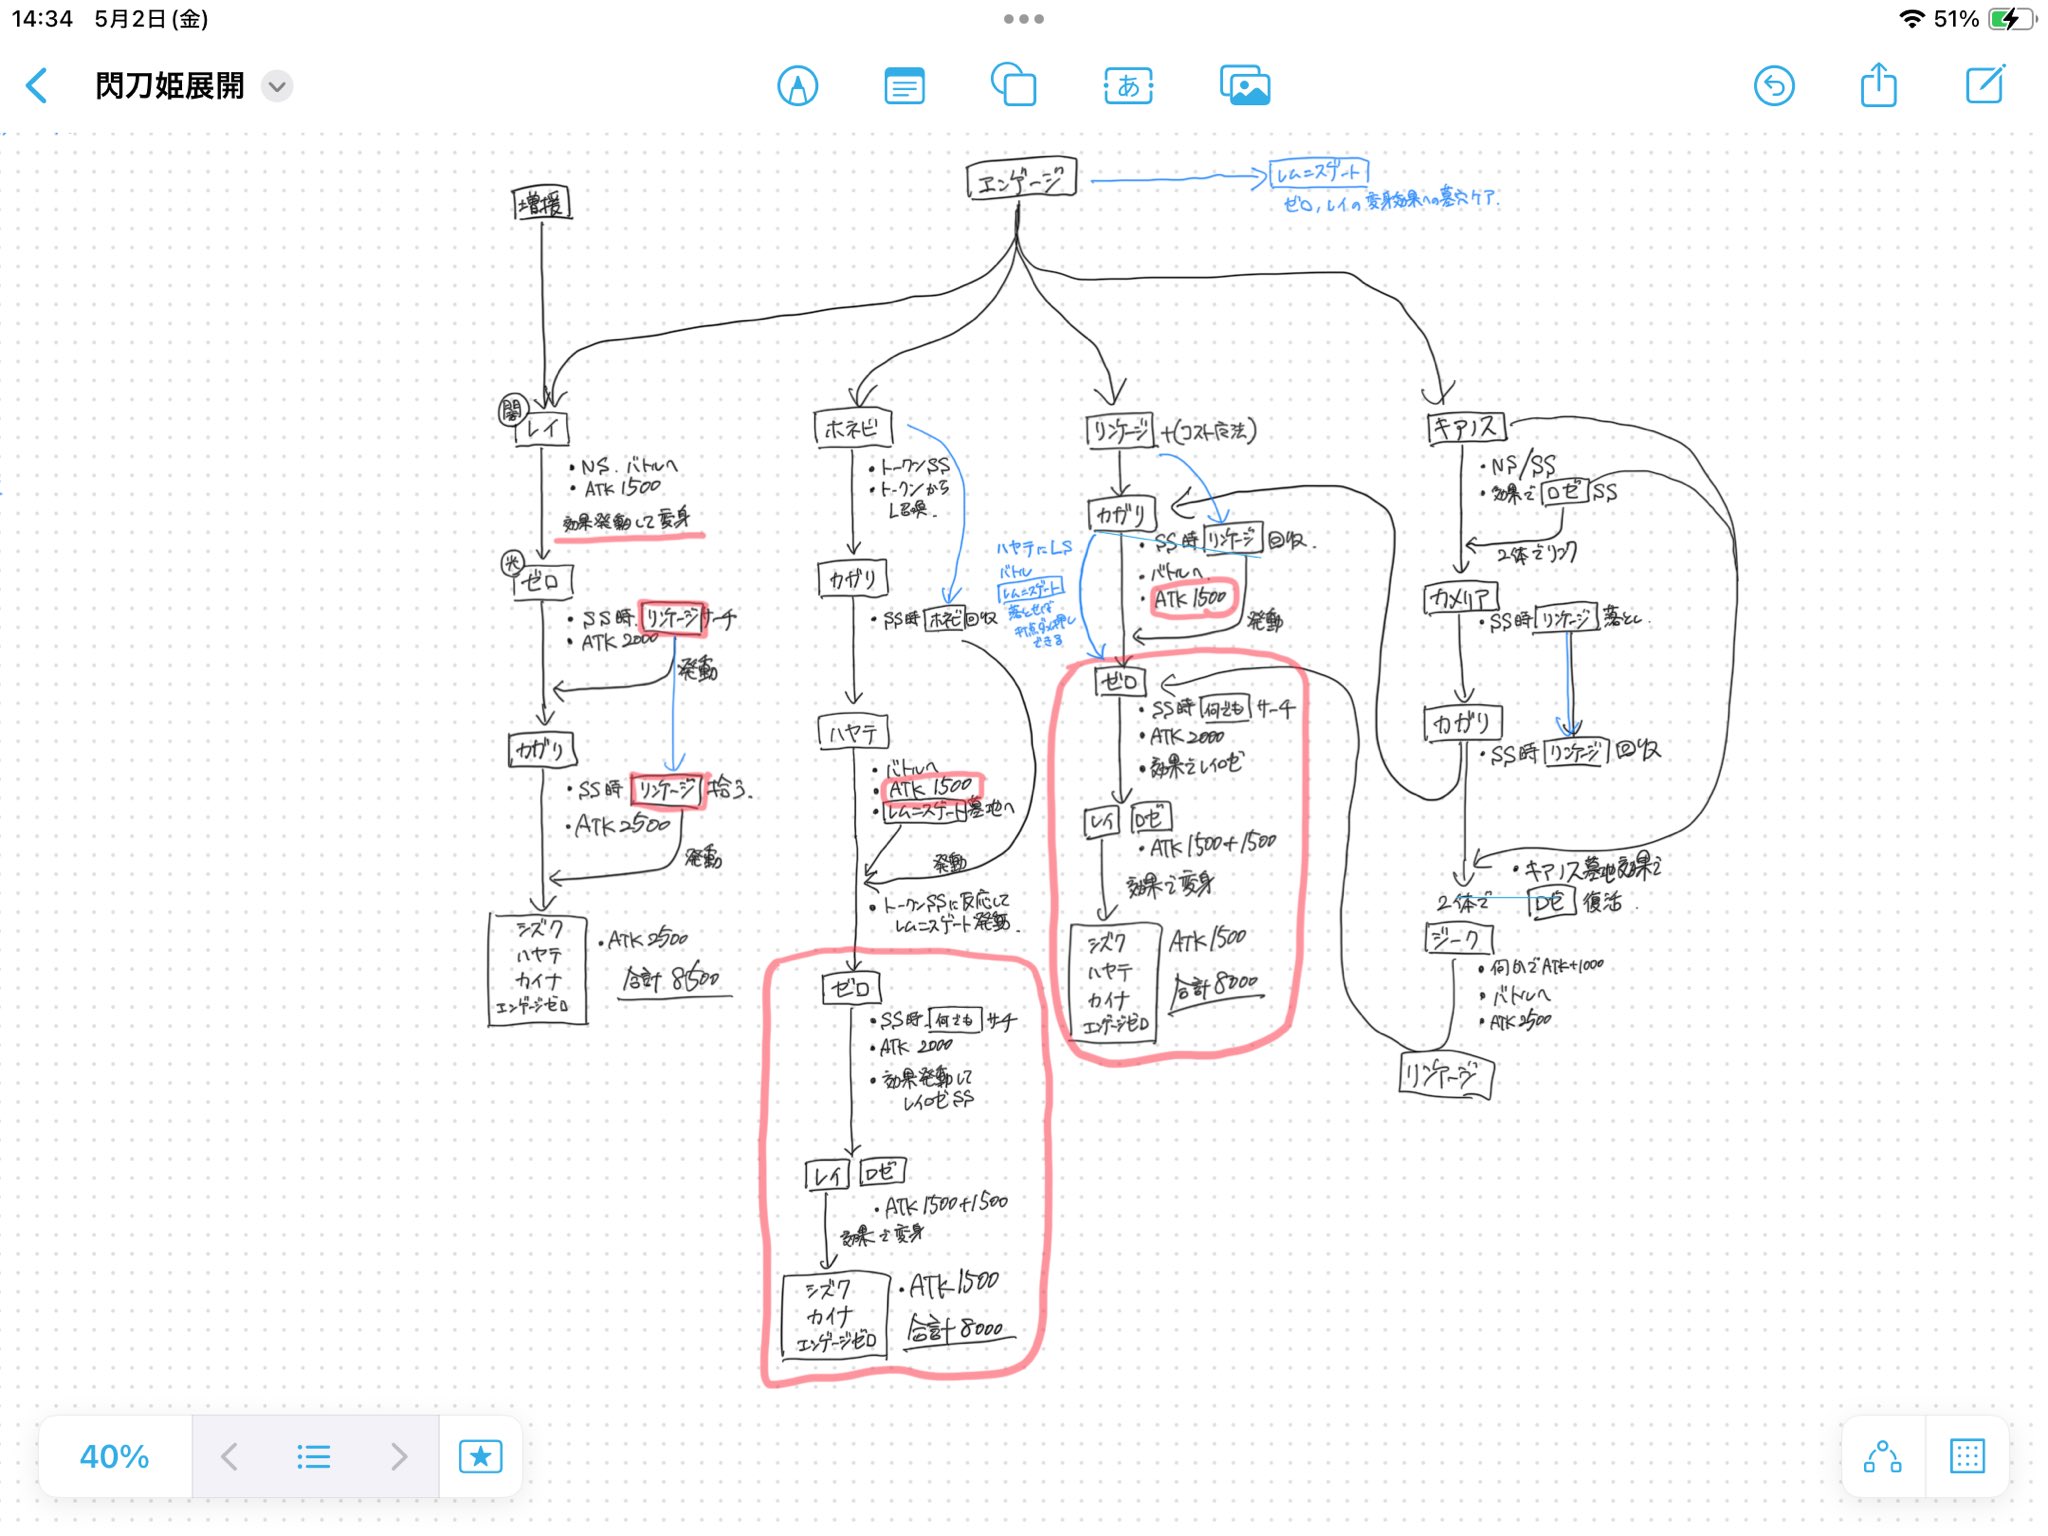Go to previous scene
The image size is (2048, 1536).
coord(230,1456)
